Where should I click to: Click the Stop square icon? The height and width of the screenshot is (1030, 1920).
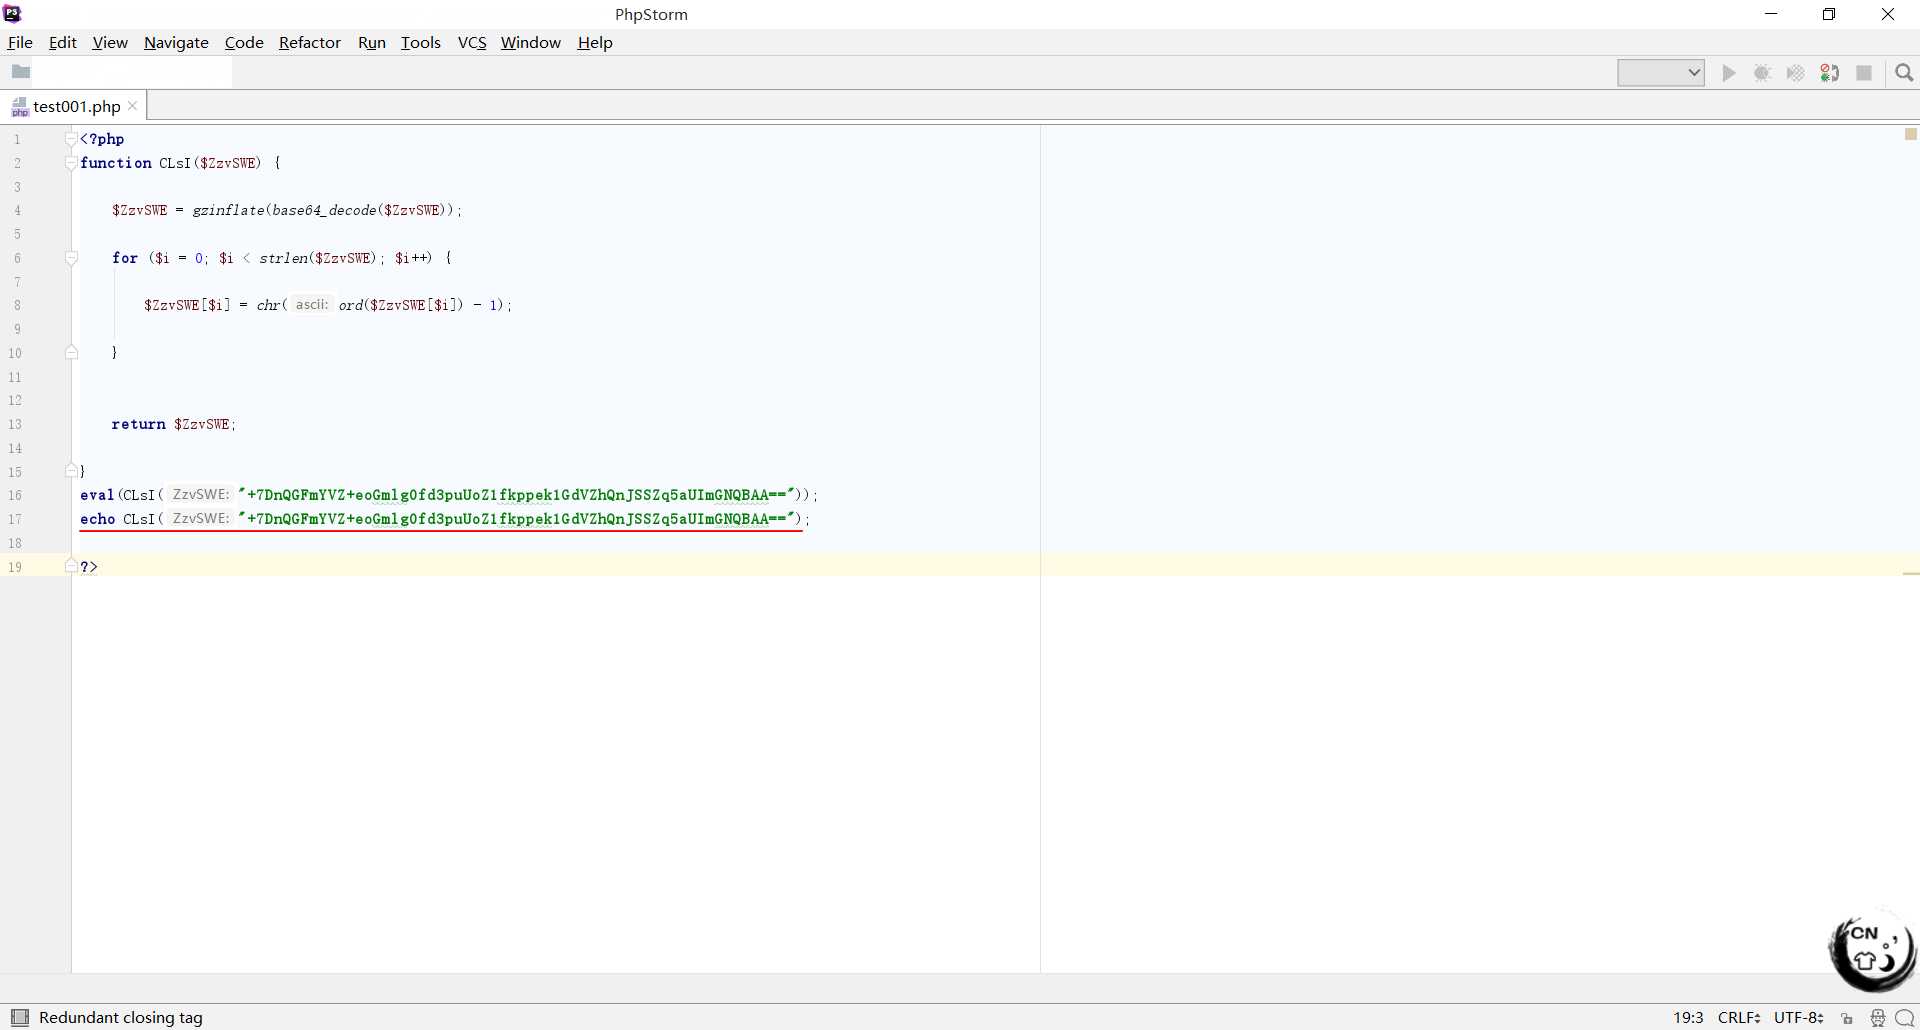tap(1864, 73)
